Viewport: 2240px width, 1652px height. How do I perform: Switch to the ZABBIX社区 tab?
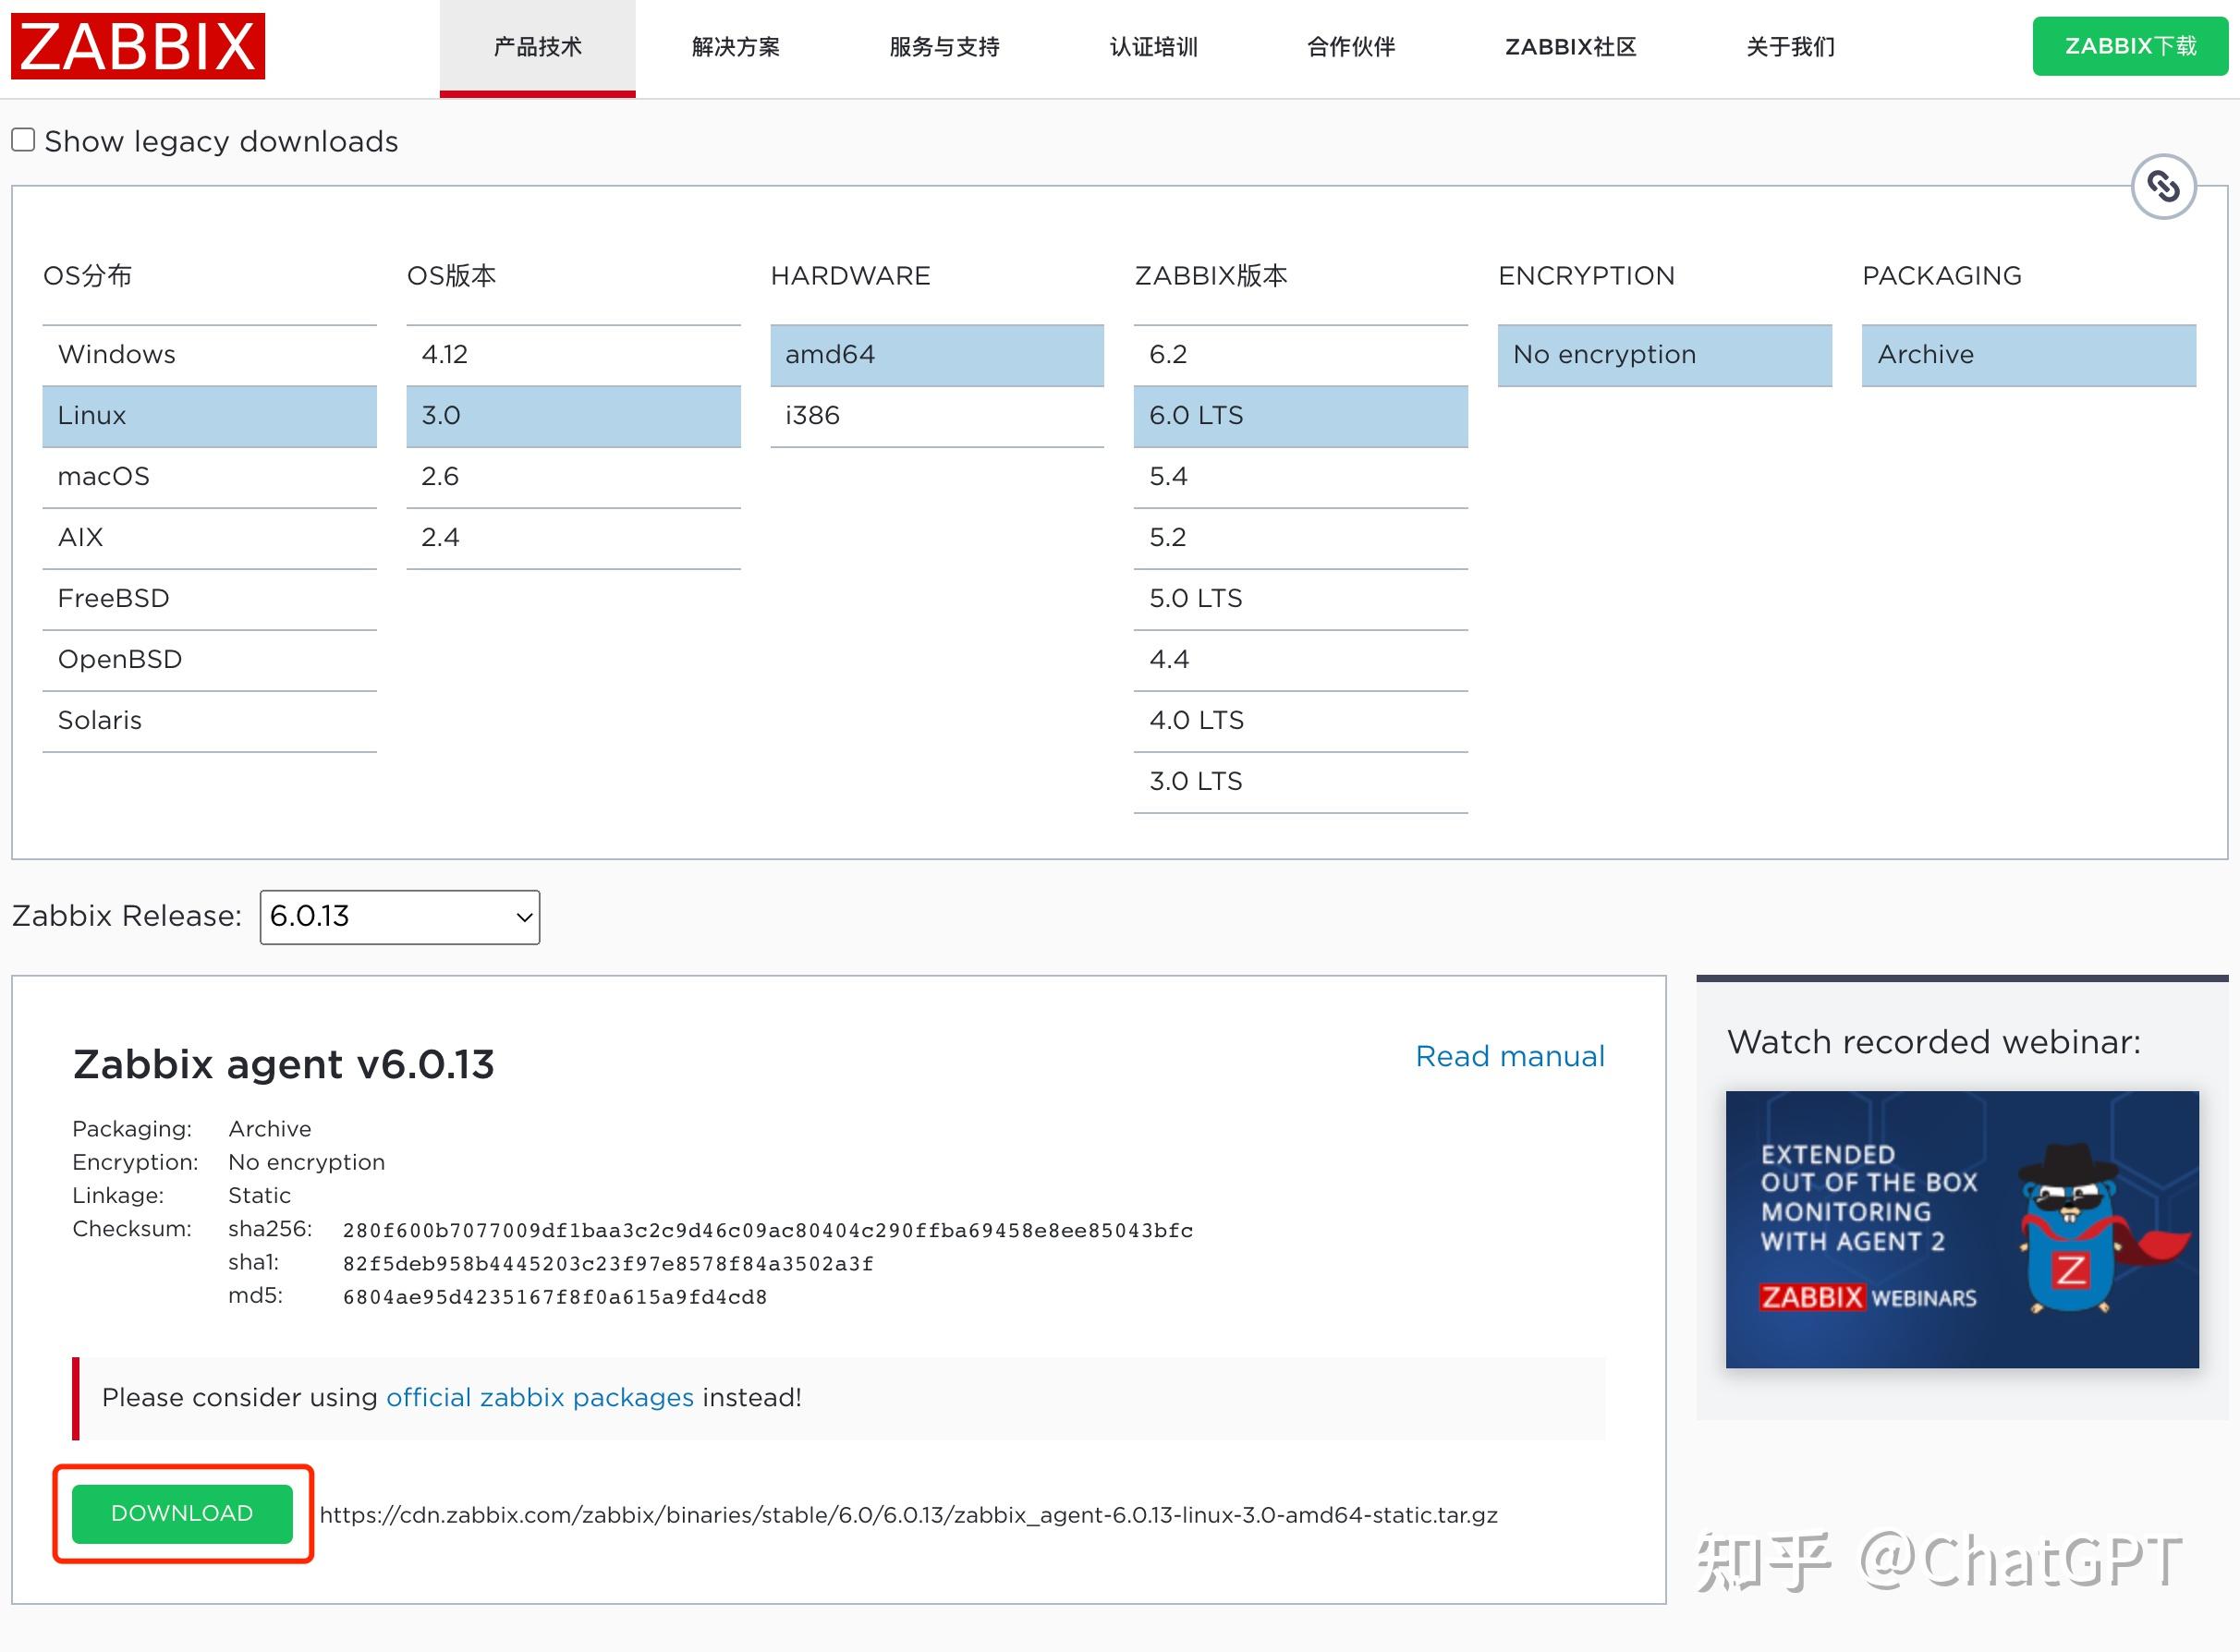(1569, 46)
